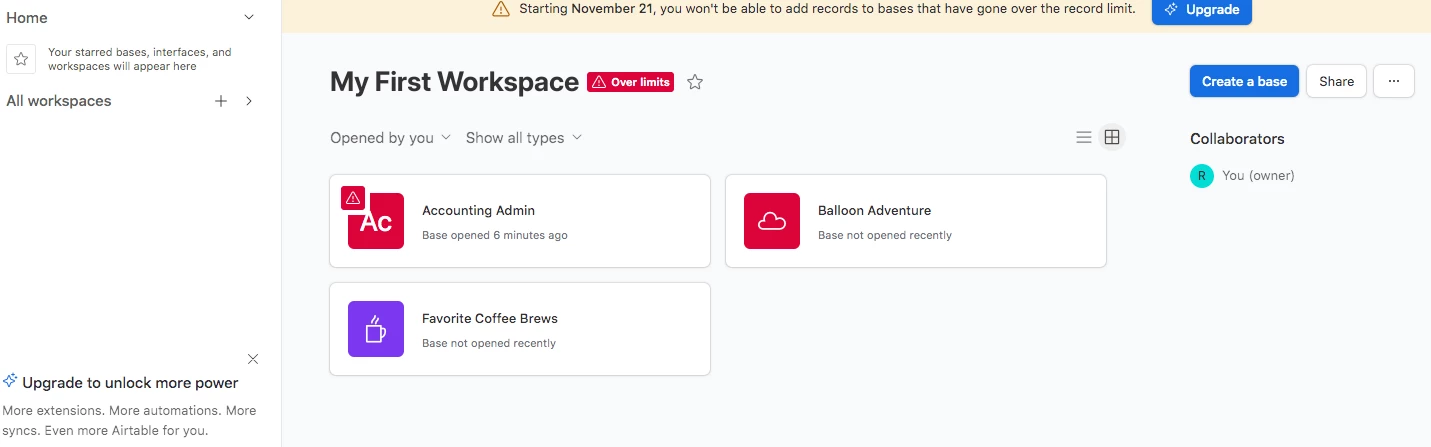Open the 'Show all types' dropdown
The image size is (1431, 447).
pos(524,138)
